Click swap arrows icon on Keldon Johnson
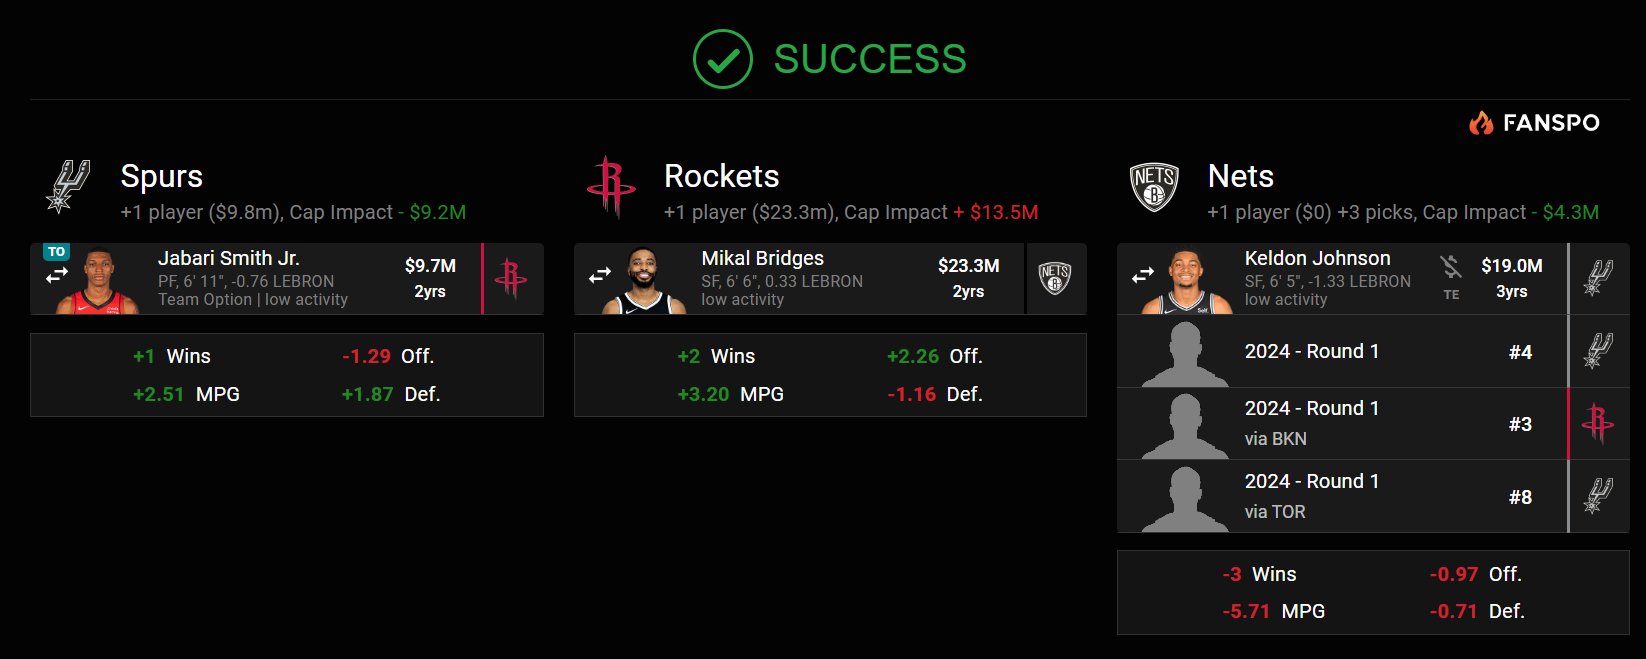Screen dimensions: 1646x659 [1143, 275]
